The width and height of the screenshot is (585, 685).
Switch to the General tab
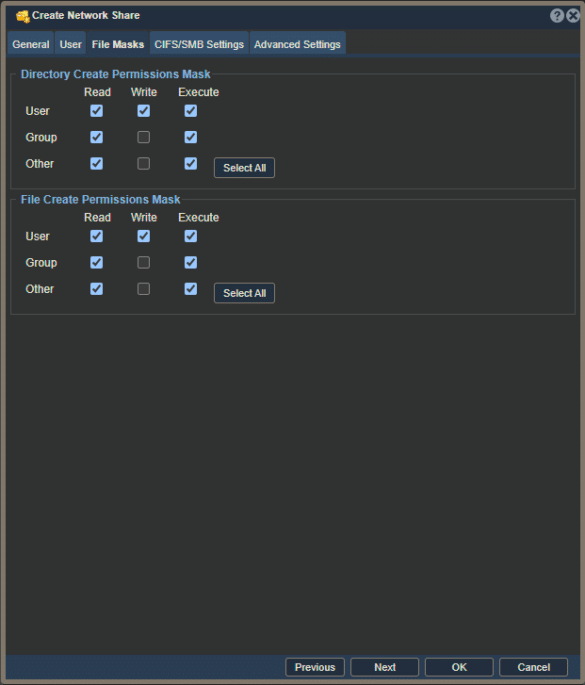[x=31, y=44]
